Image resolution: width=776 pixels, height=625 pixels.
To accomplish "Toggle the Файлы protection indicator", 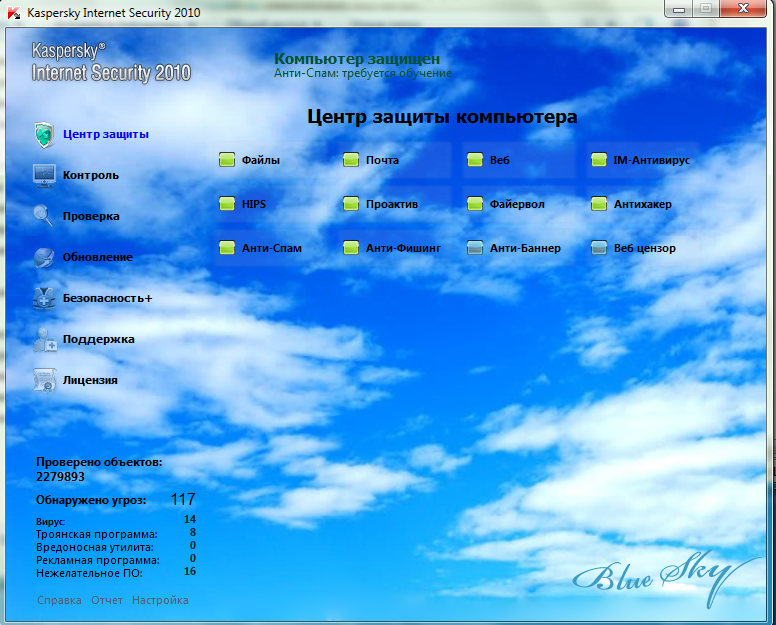I will pos(227,160).
